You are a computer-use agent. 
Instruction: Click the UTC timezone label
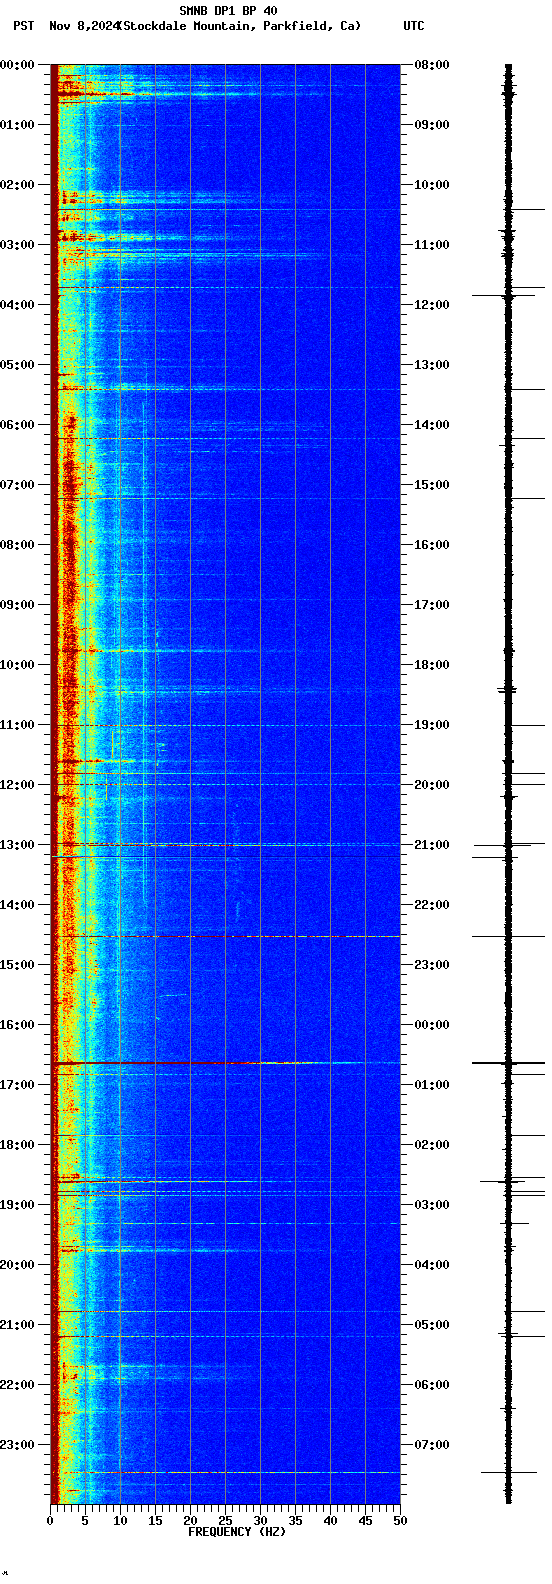point(414,26)
